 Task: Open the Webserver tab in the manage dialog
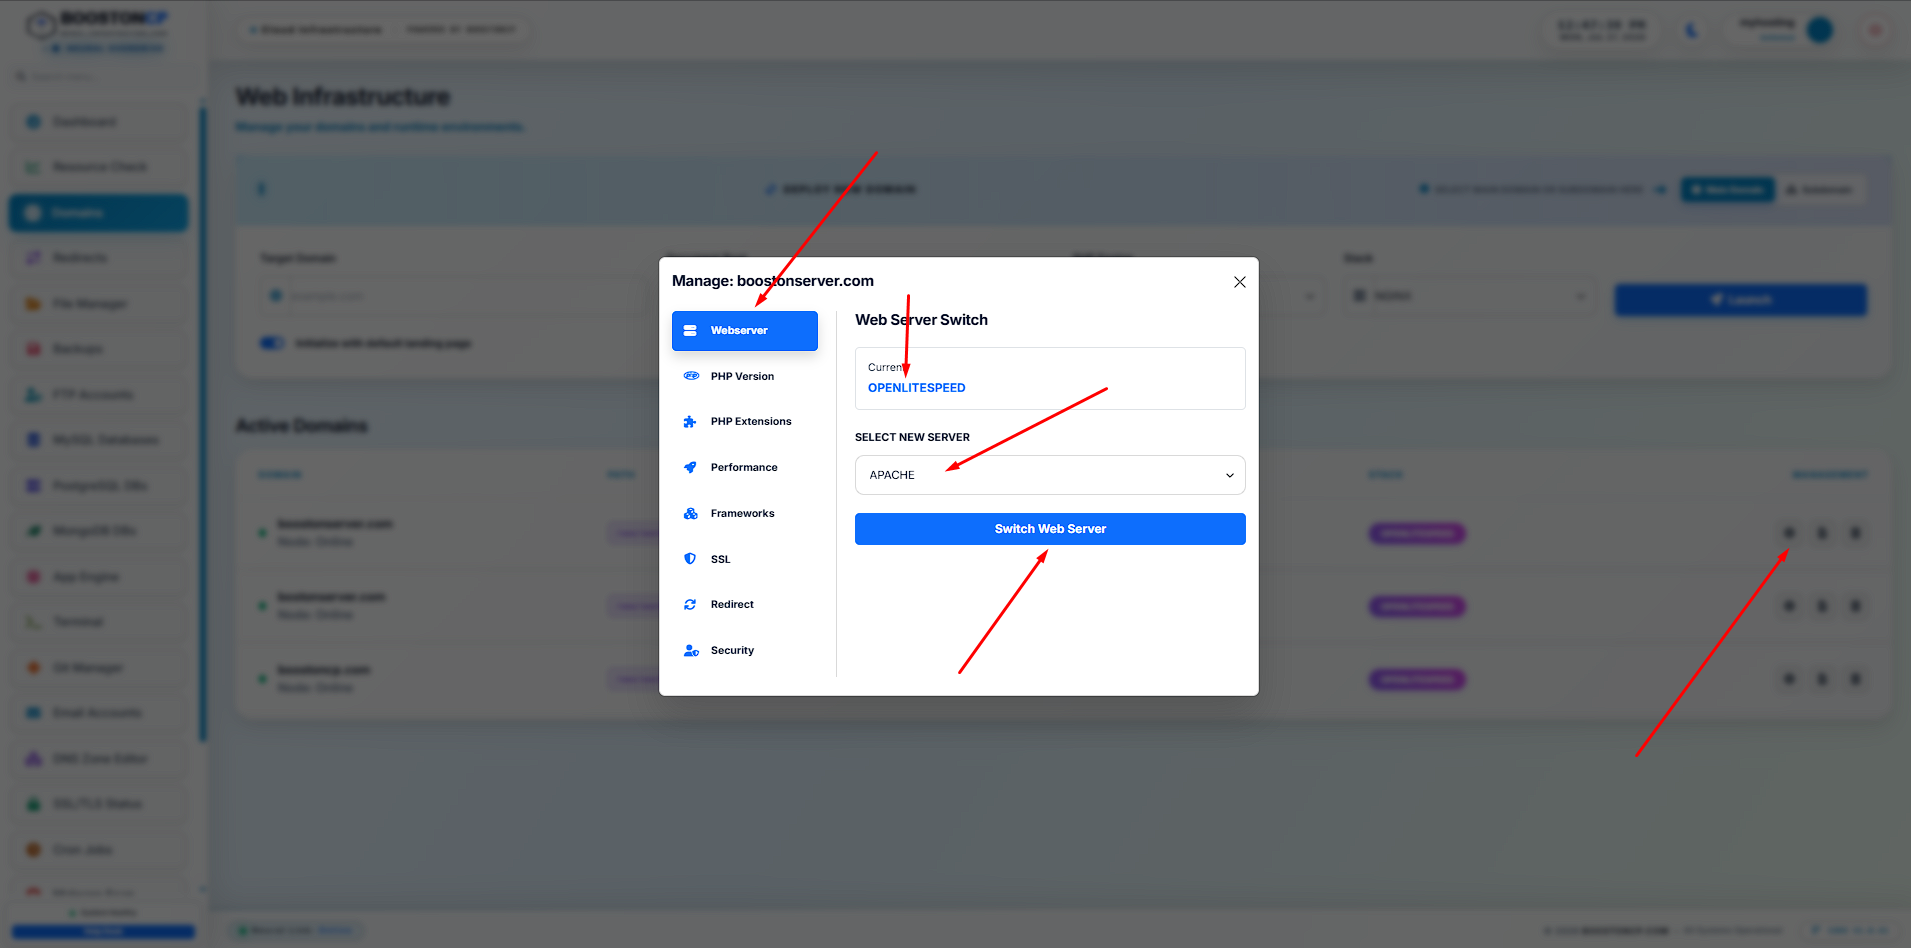click(x=744, y=331)
